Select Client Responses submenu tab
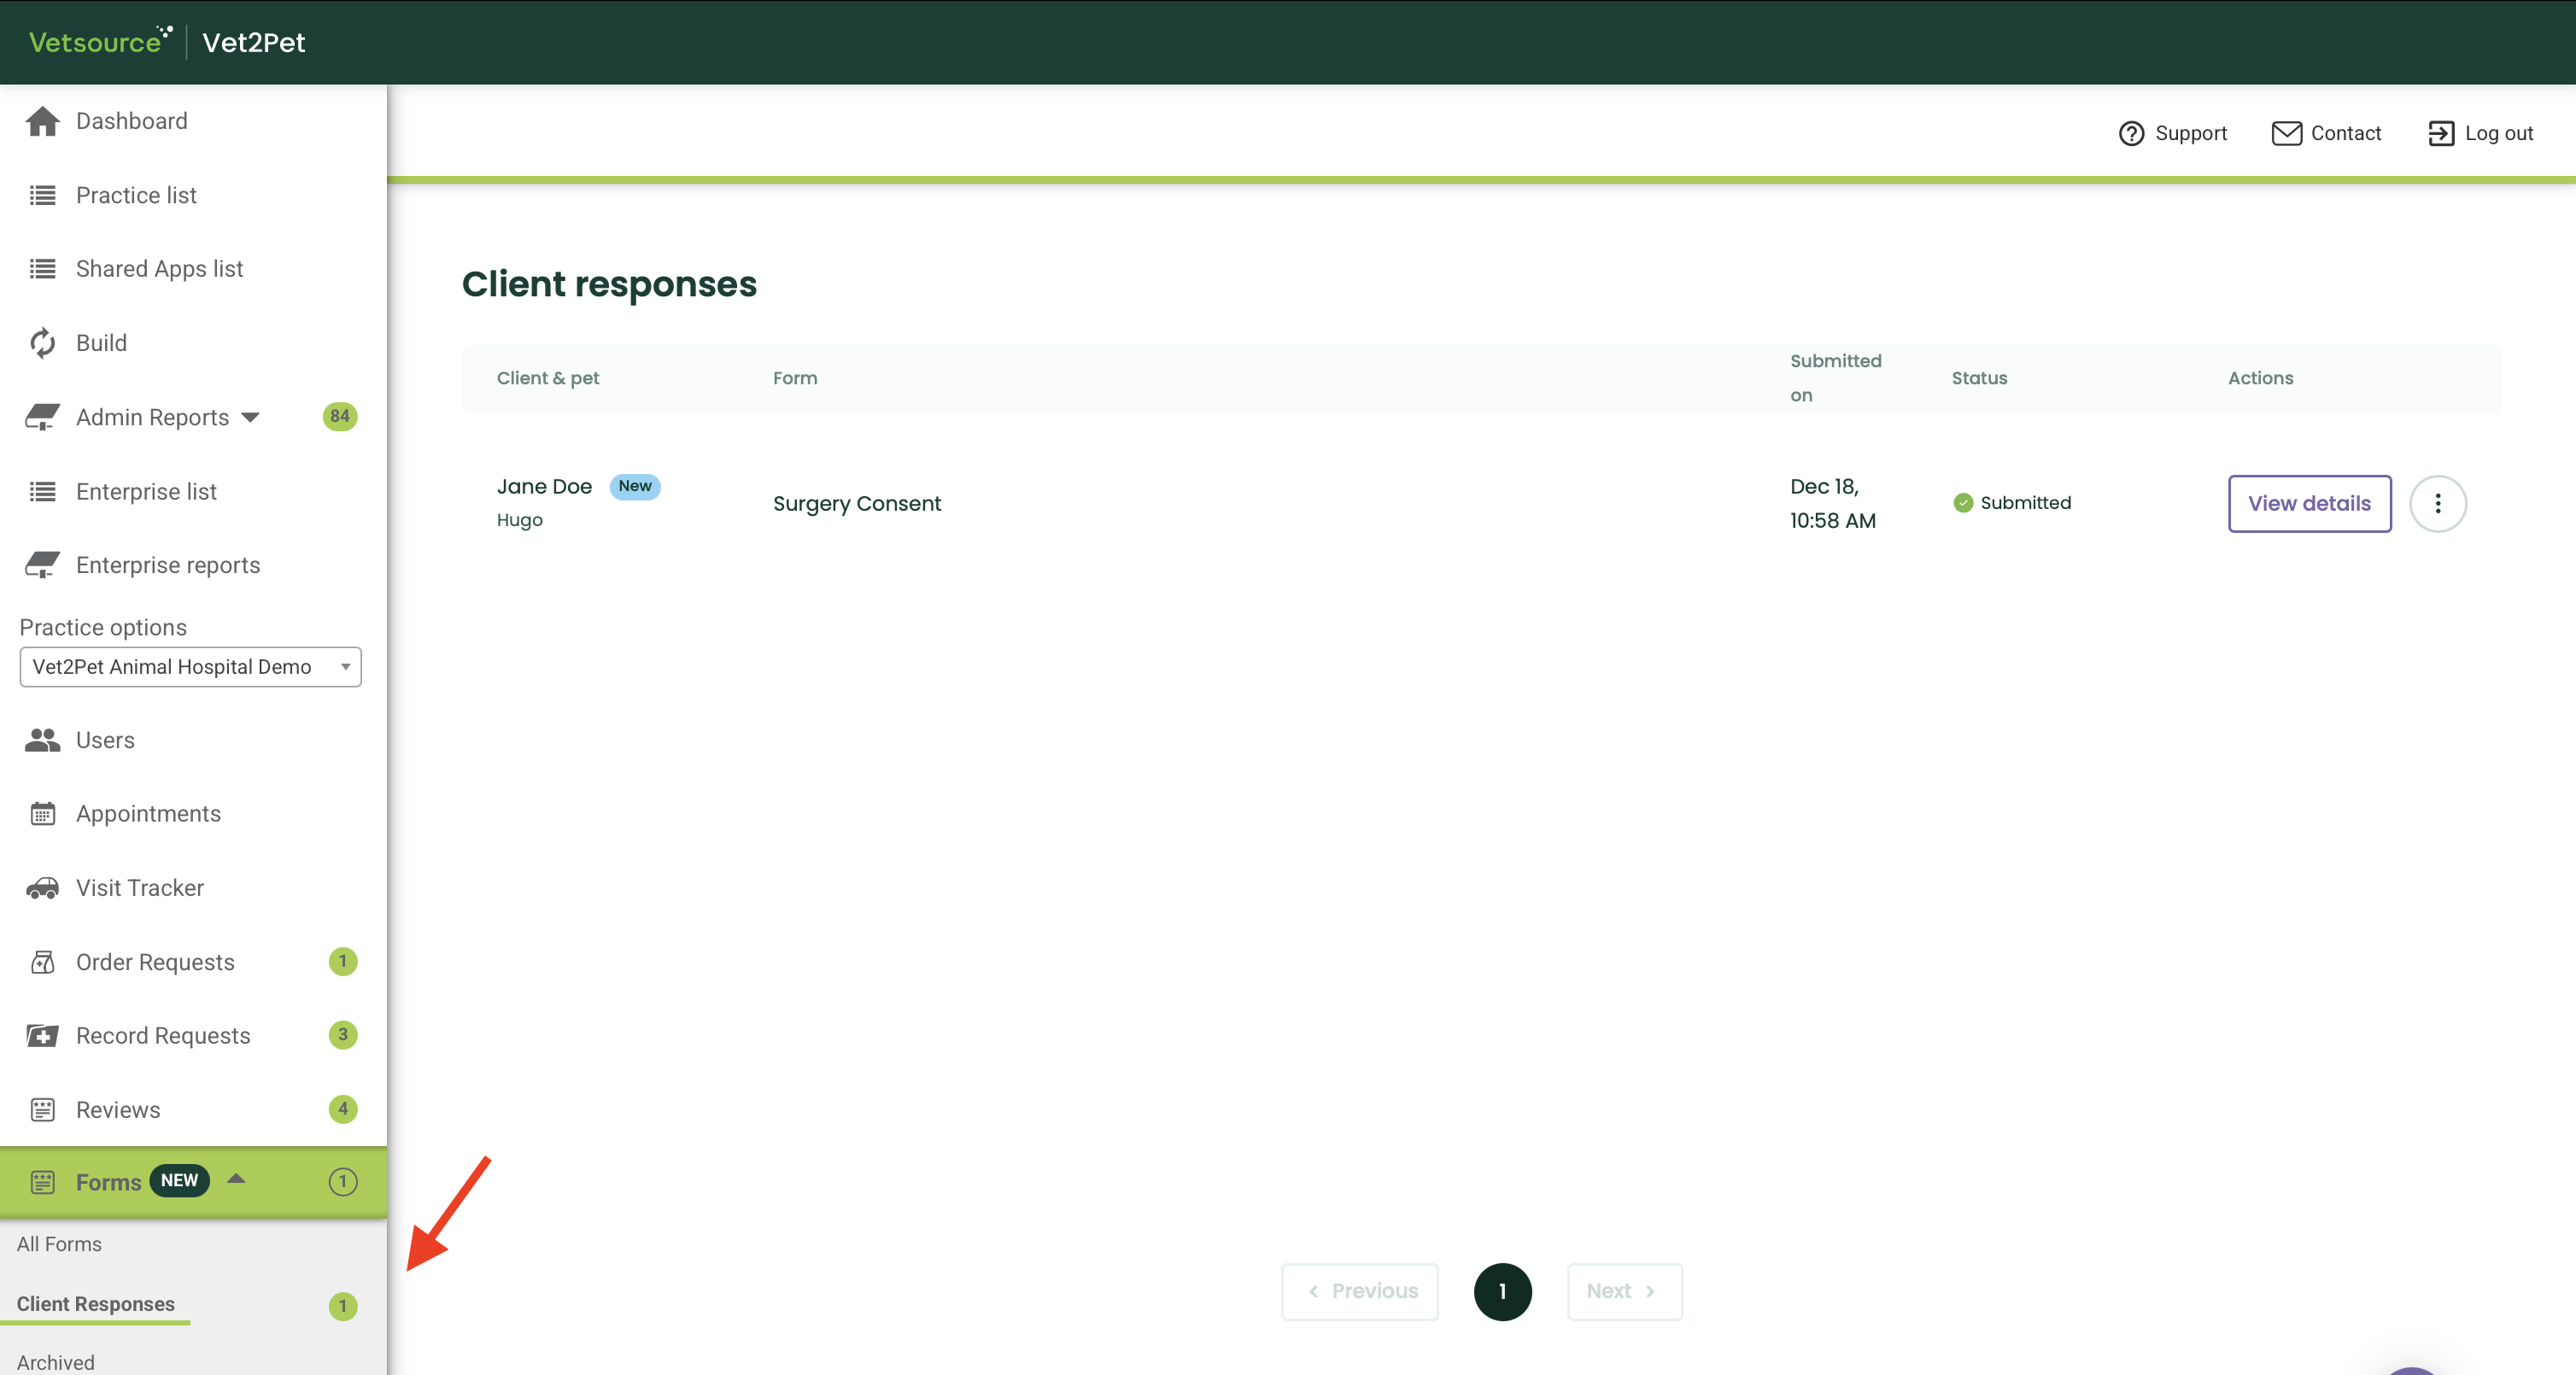 pyautogui.click(x=96, y=1304)
